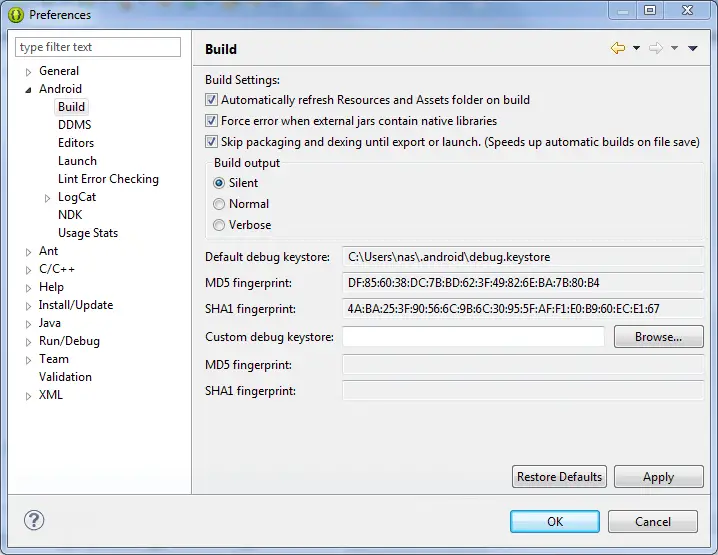Viewport: 718px width, 555px height.
Task: Select Lint Error Checking in the tree
Action: tap(108, 179)
